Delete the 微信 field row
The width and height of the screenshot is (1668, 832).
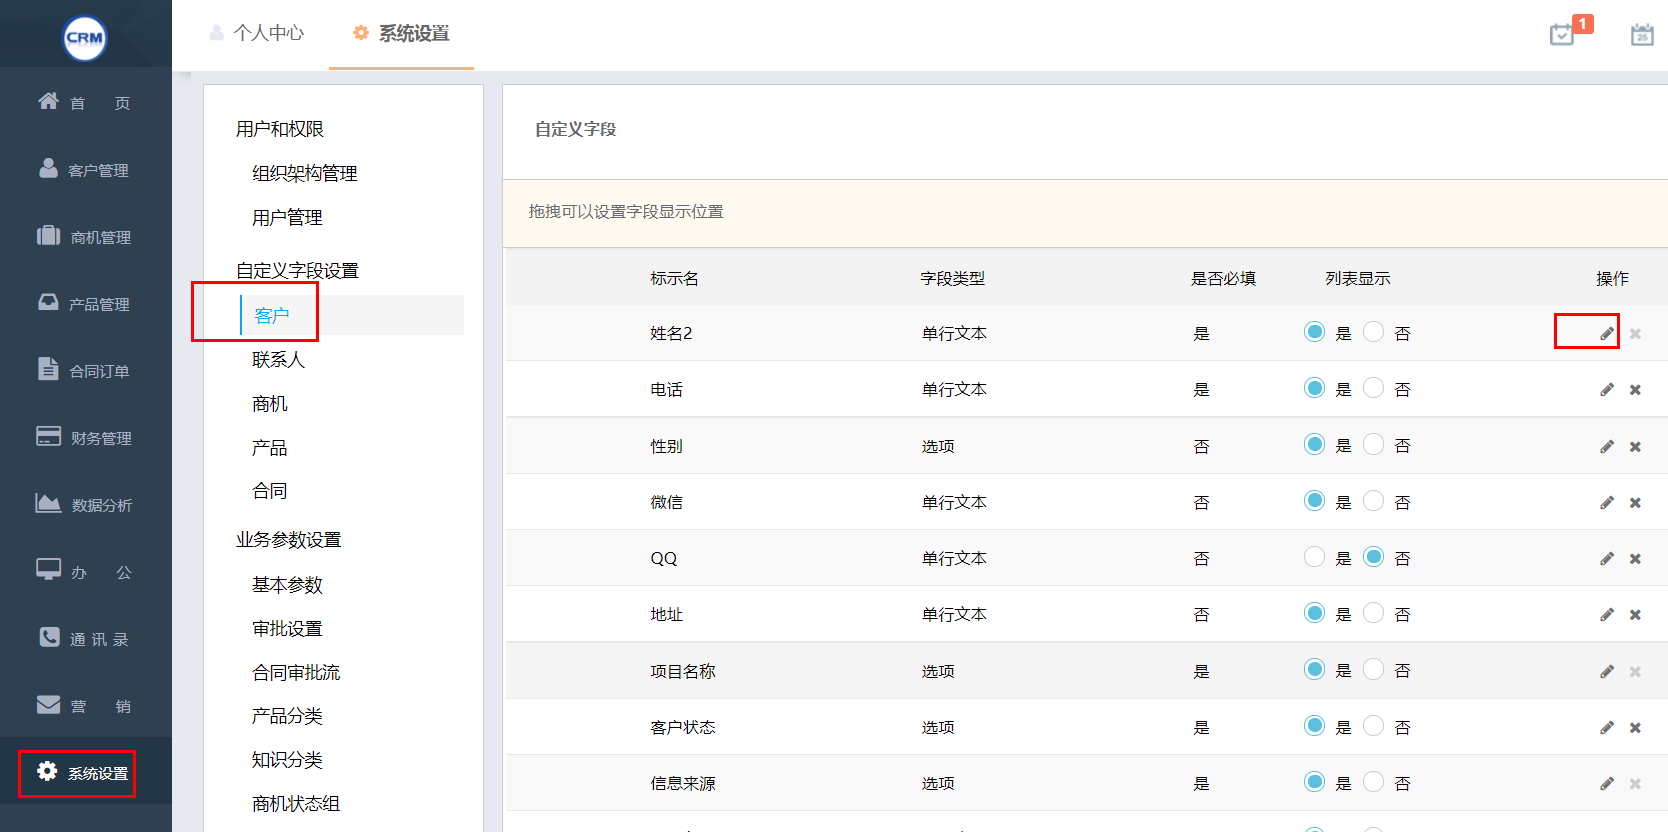coord(1635,502)
